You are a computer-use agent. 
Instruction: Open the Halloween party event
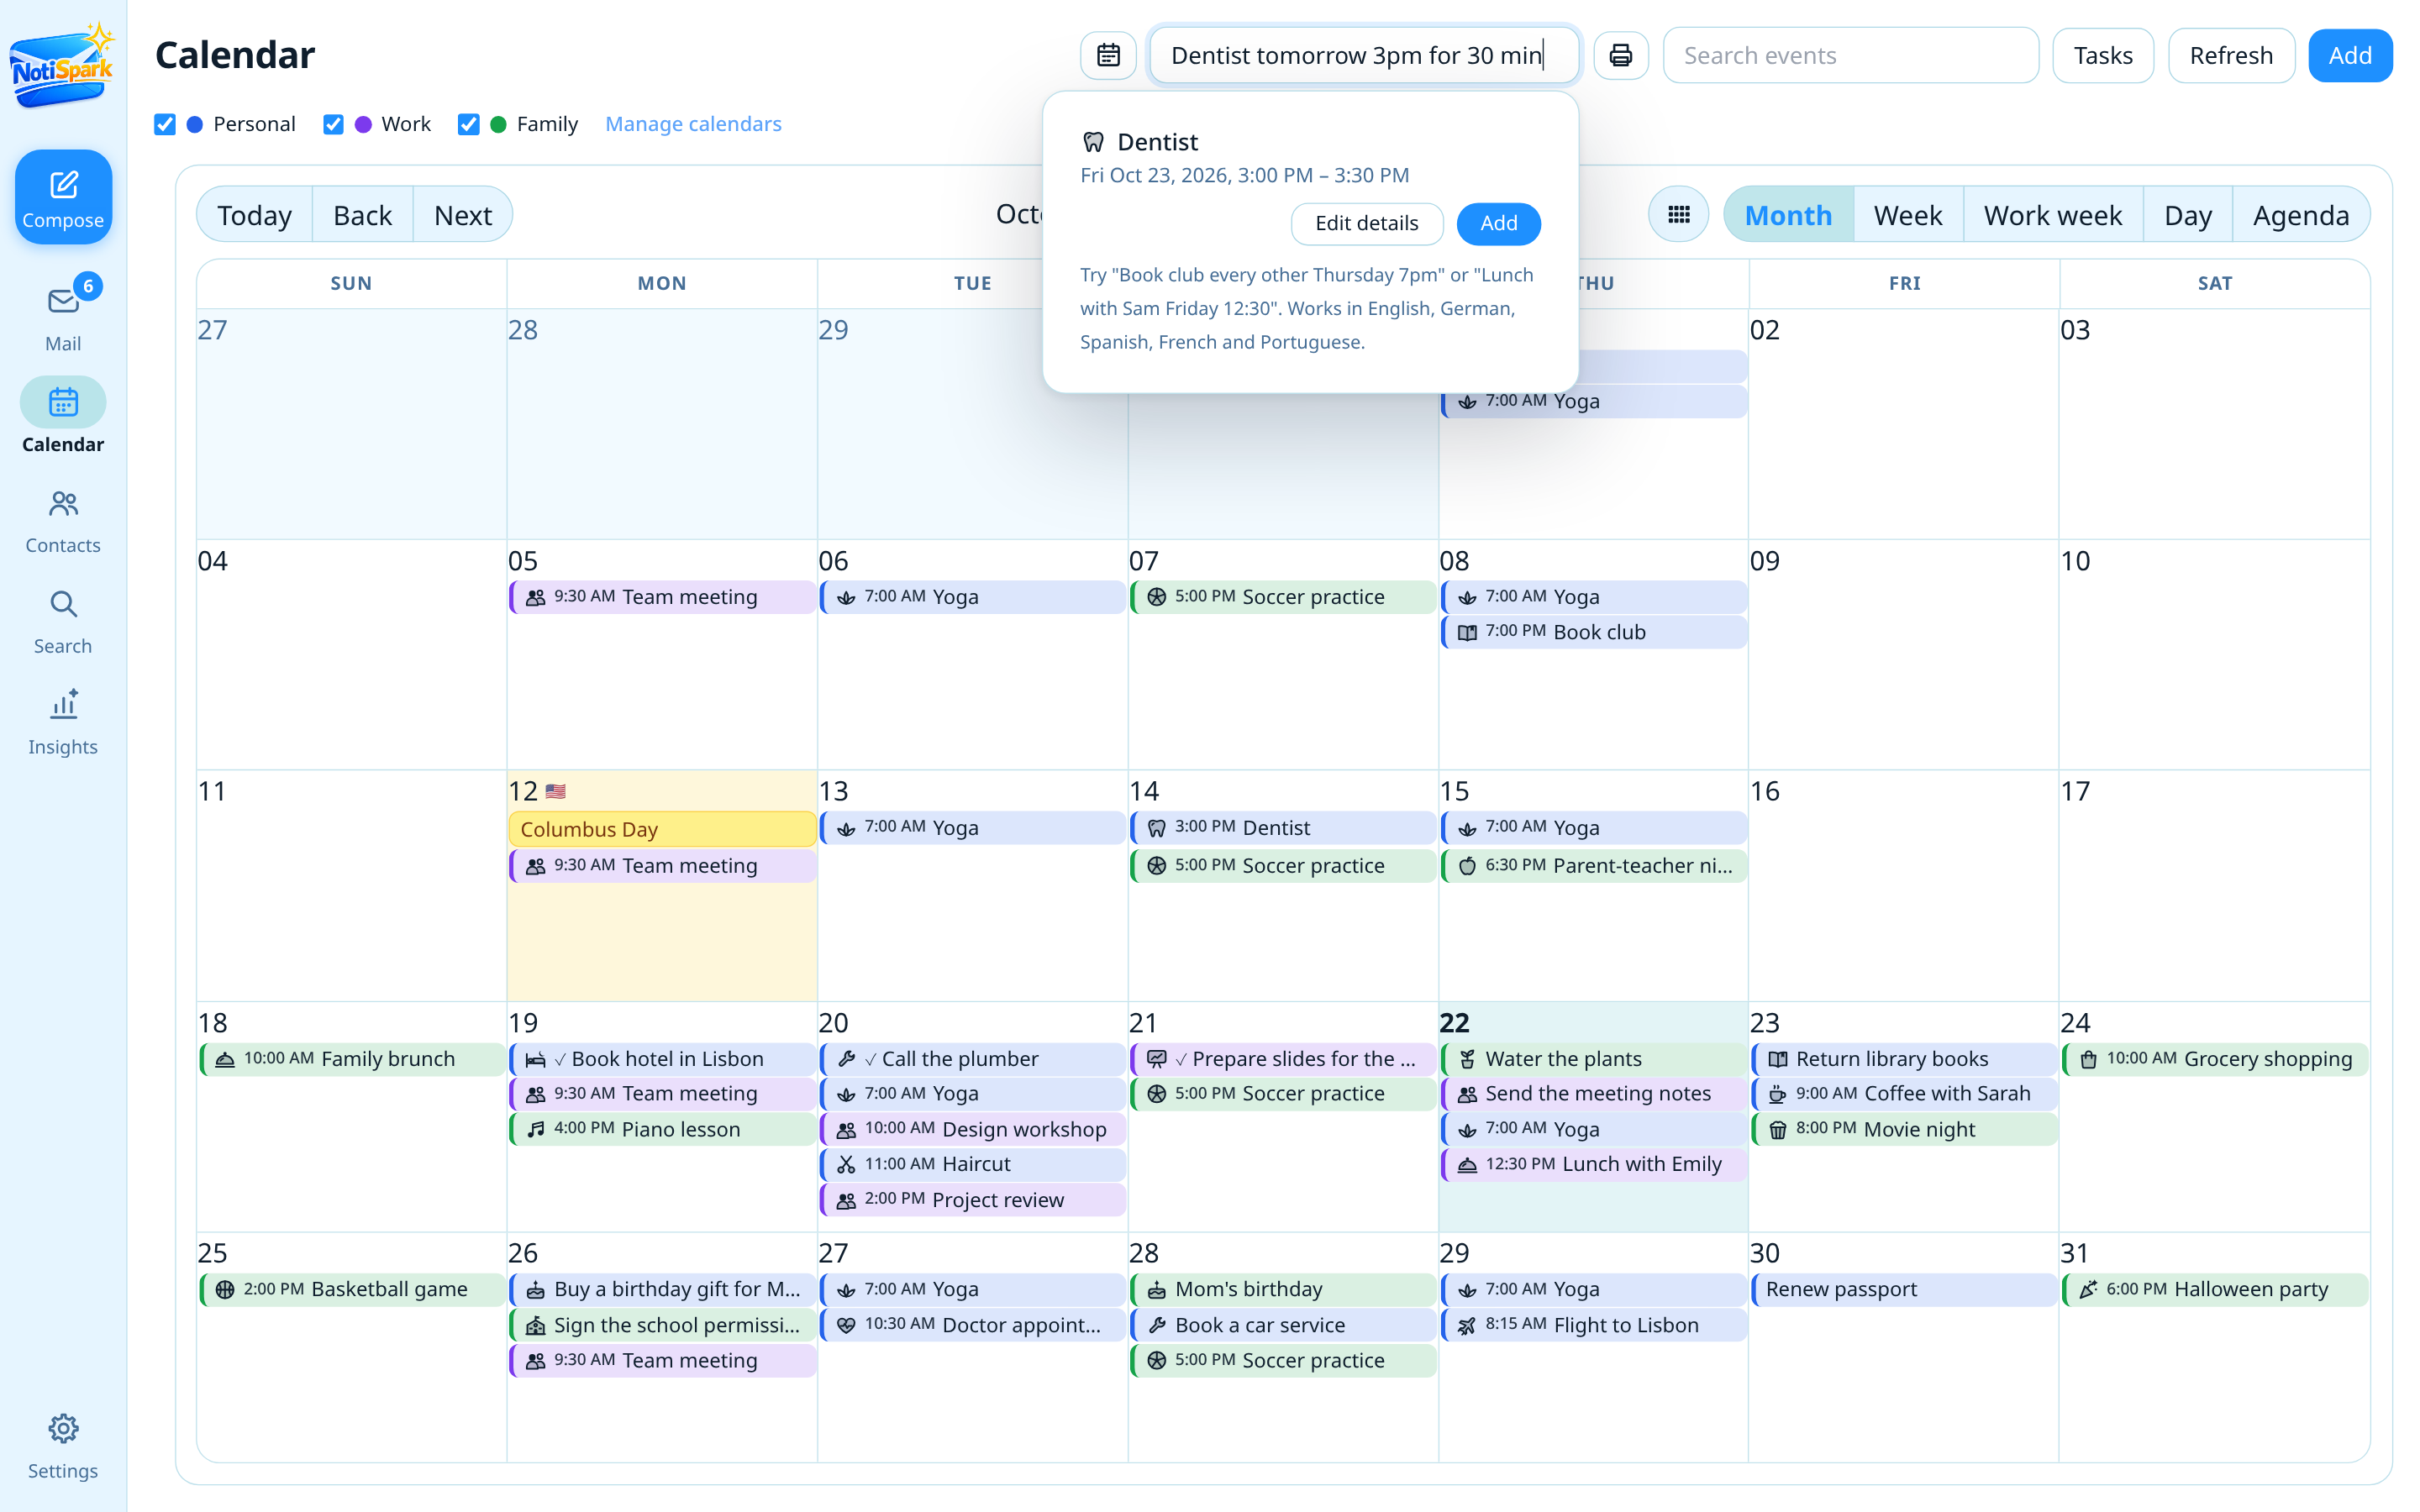coord(2214,1289)
